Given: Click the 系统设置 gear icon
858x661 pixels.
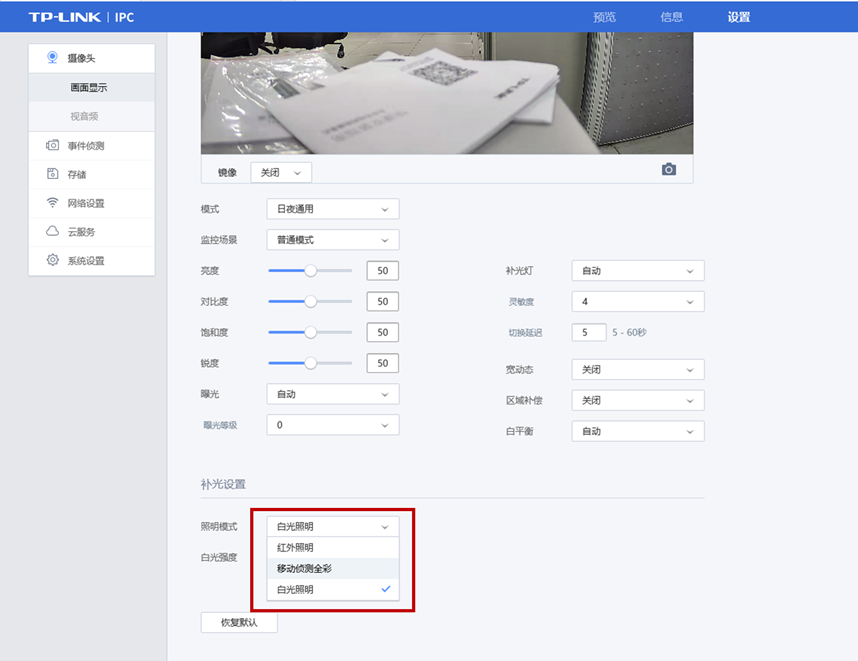Looking at the screenshot, I should point(52,260).
